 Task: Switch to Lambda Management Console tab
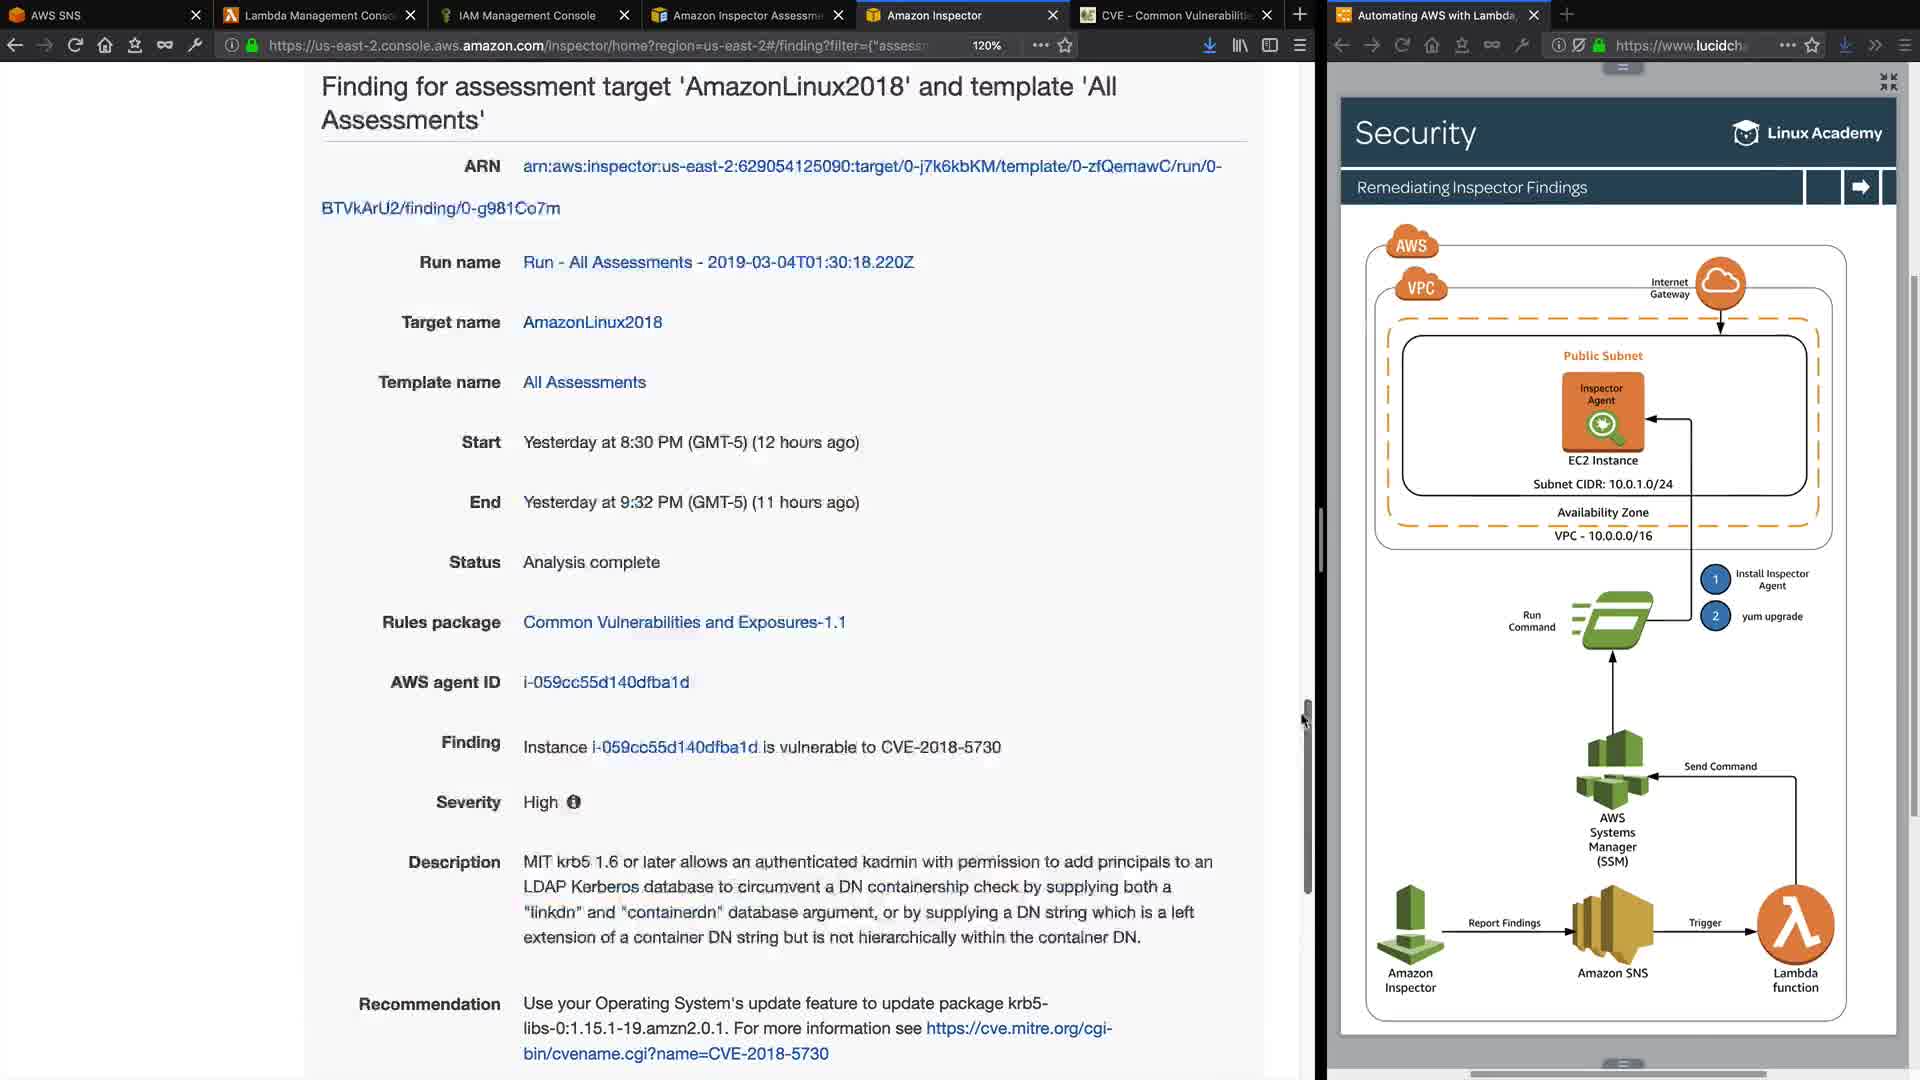pyautogui.click(x=320, y=15)
